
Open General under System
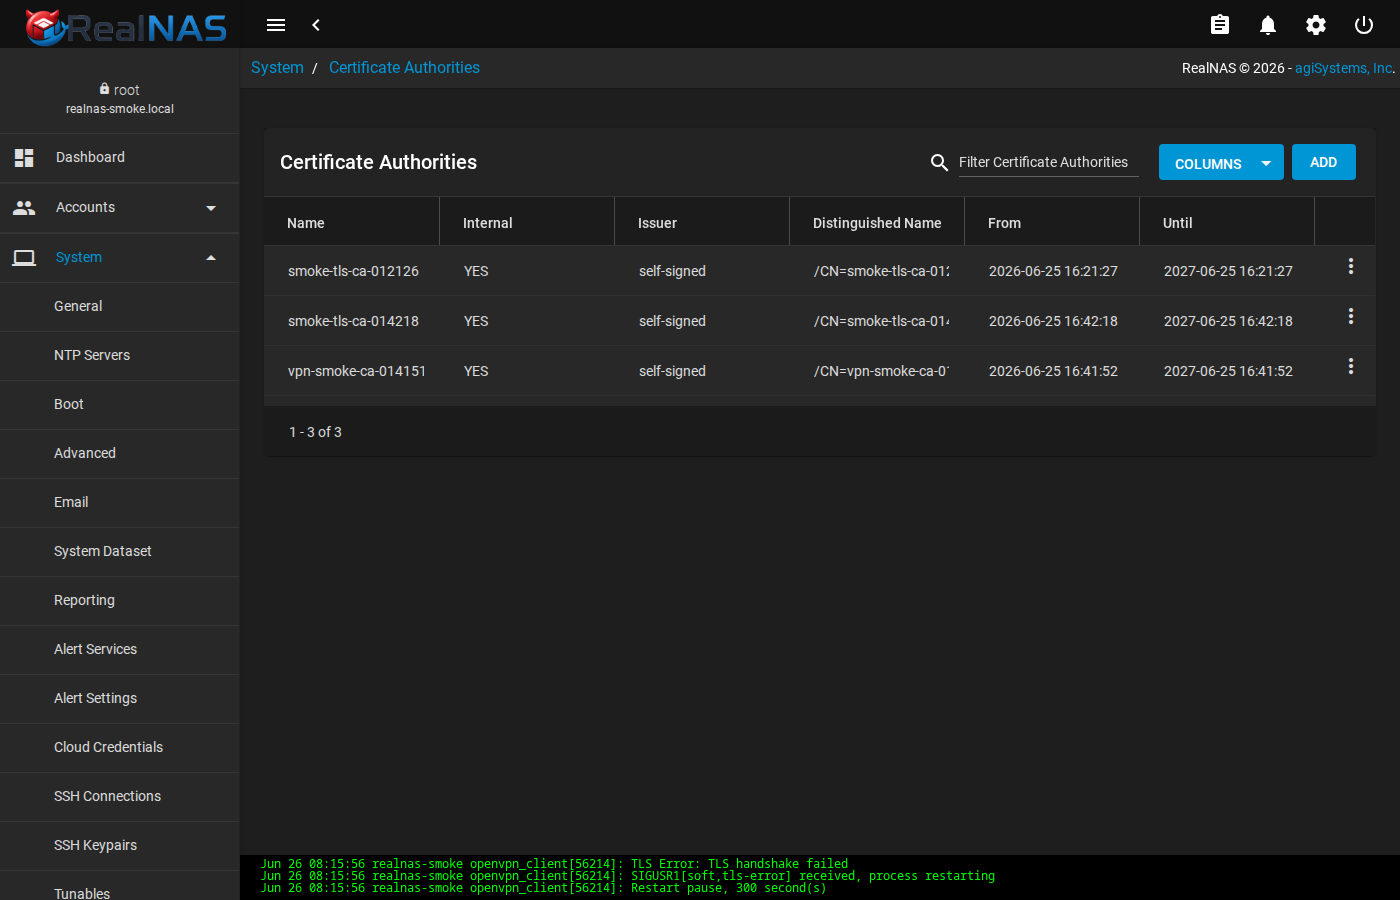pyautogui.click(x=120, y=306)
